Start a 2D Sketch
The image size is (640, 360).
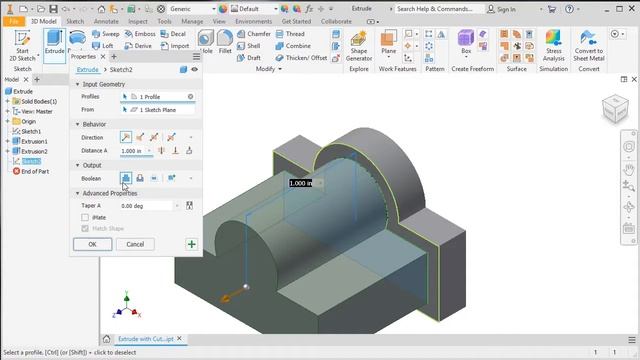pos(22,46)
